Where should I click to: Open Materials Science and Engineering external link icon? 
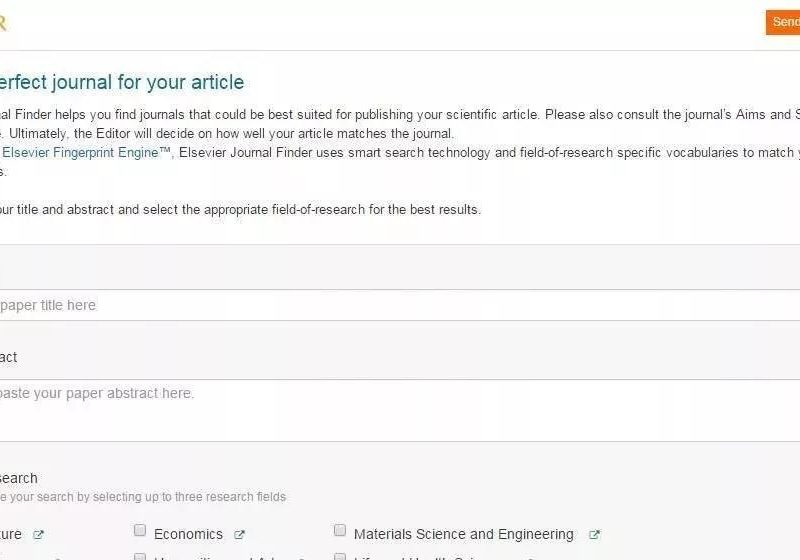click(x=594, y=535)
